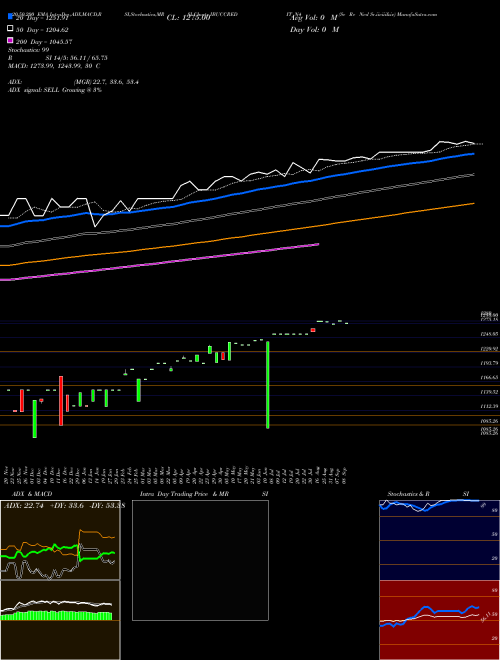Viewport: 500px width, 660px height.
Task: Click the ADX: 22.74 +DY -DY header readout
Action: pyautogui.click(x=64, y=506)
